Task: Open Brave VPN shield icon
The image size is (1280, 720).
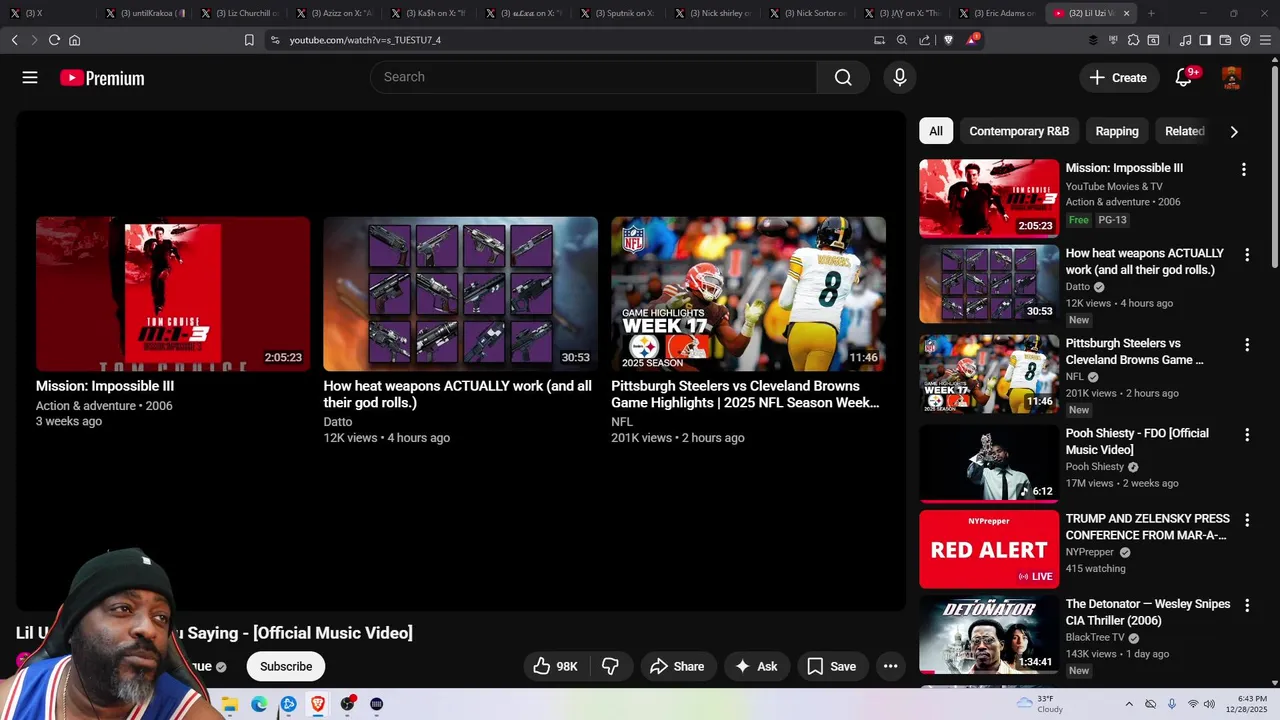Action: (x=1245, y=40)
